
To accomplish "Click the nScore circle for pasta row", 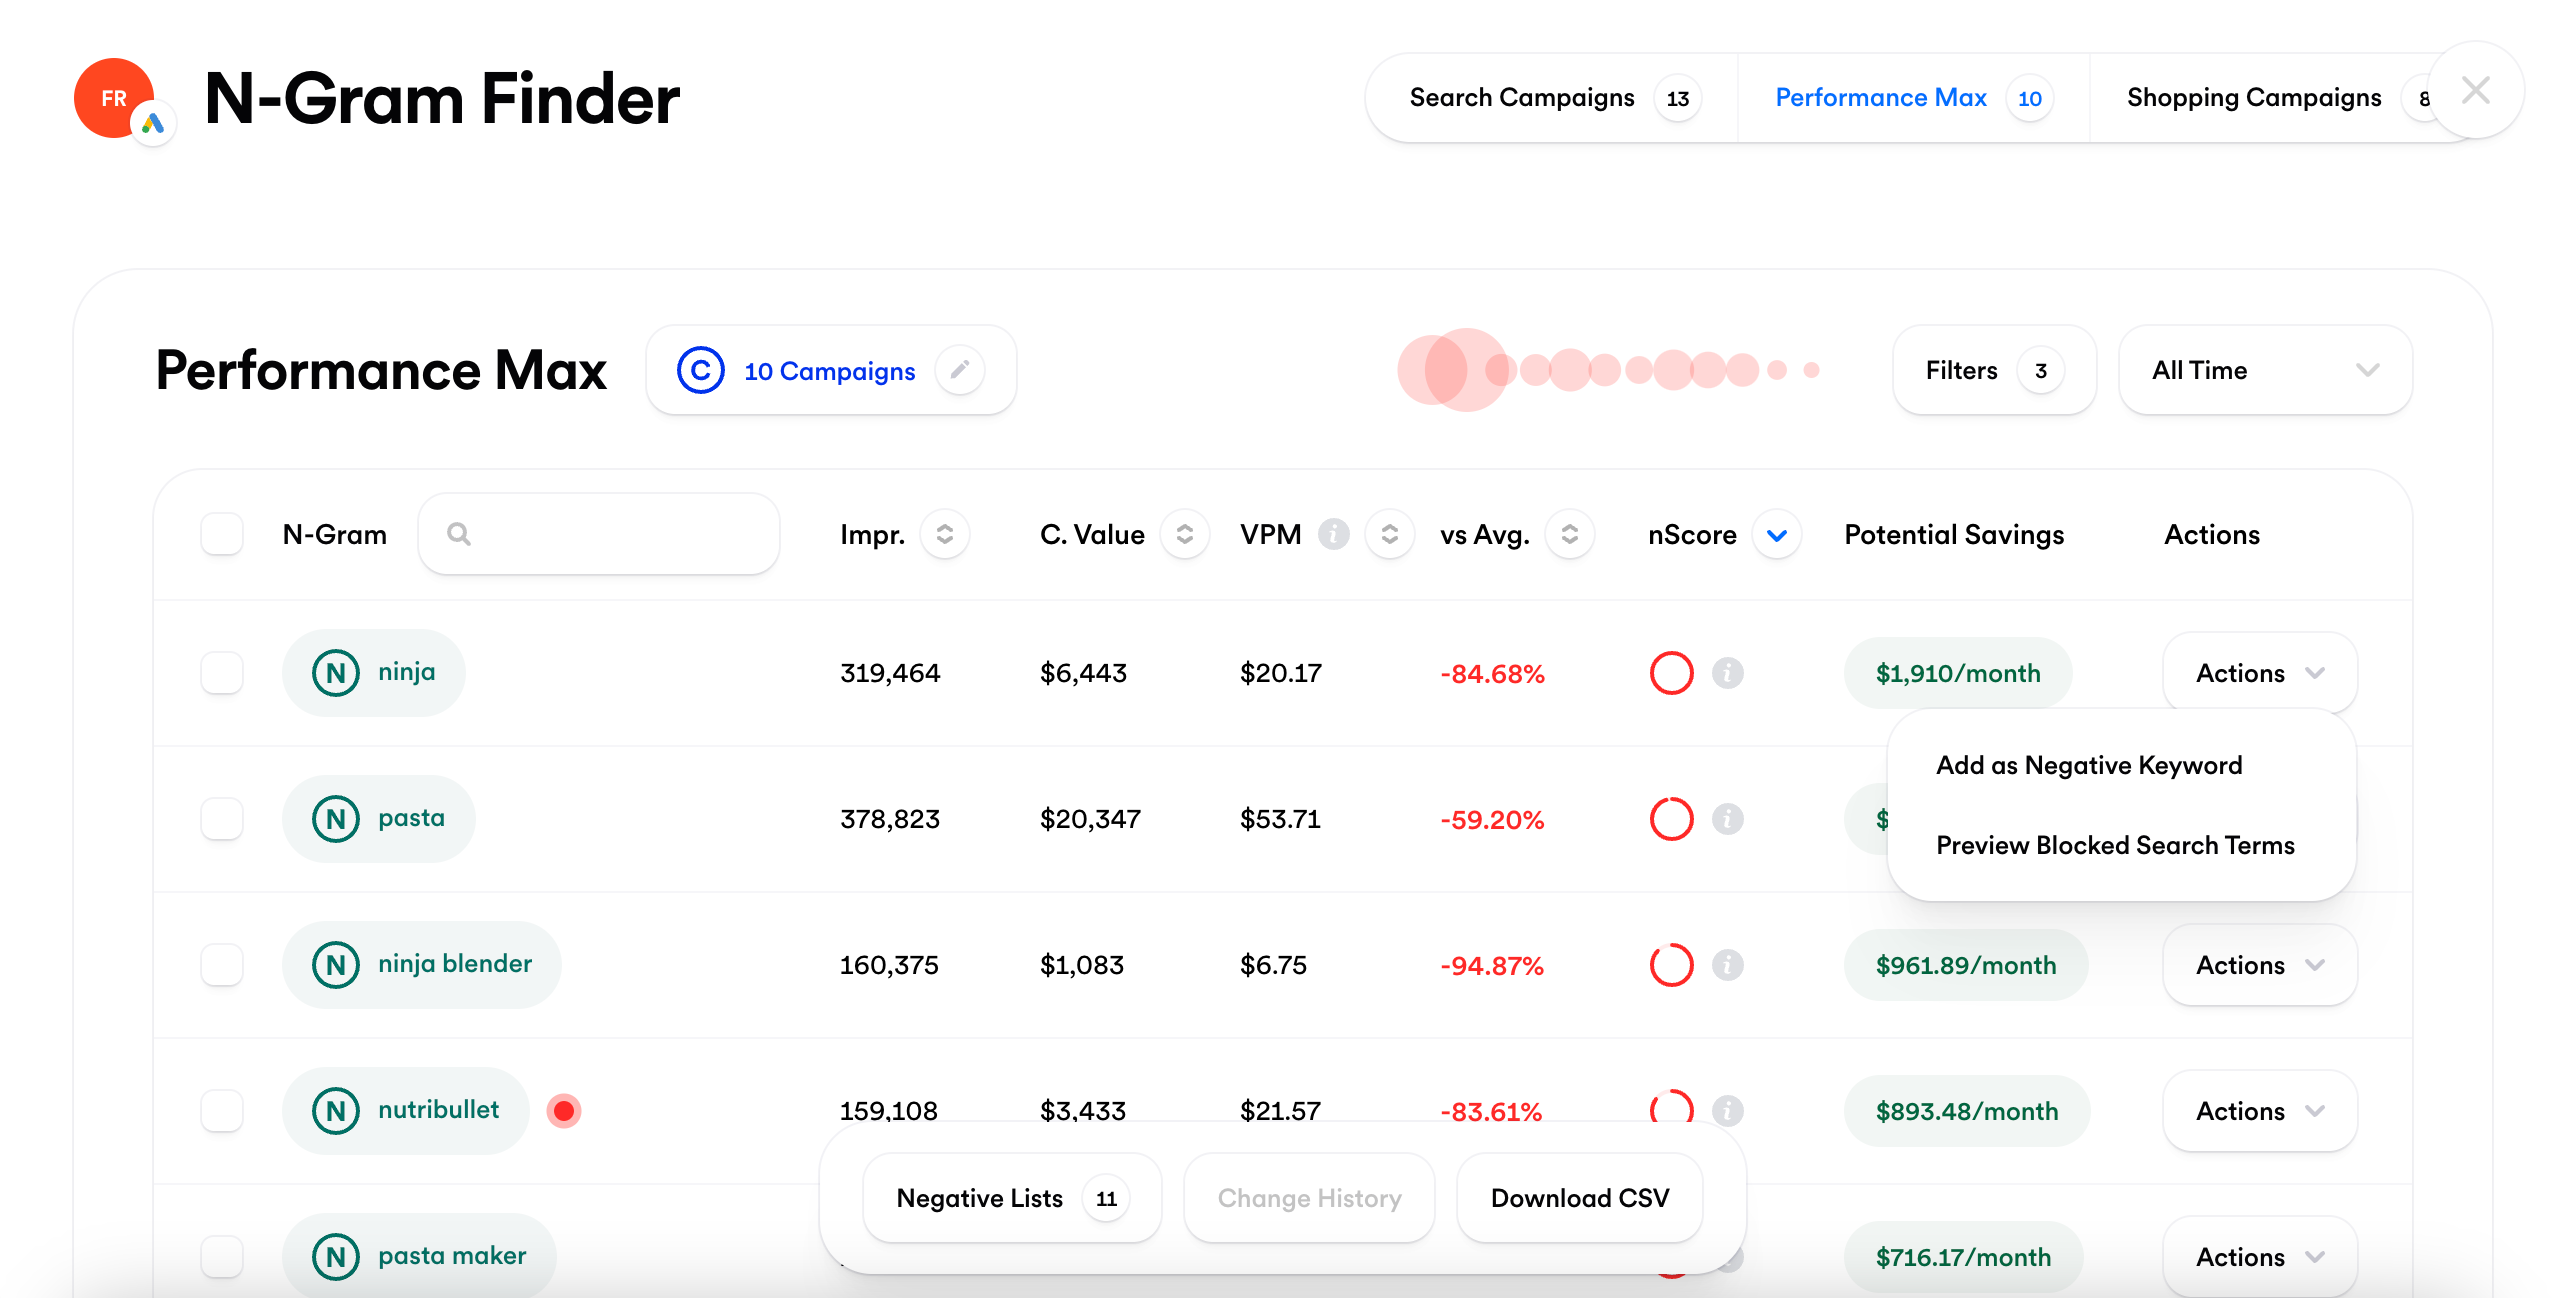I will [x=1671, y=819].
